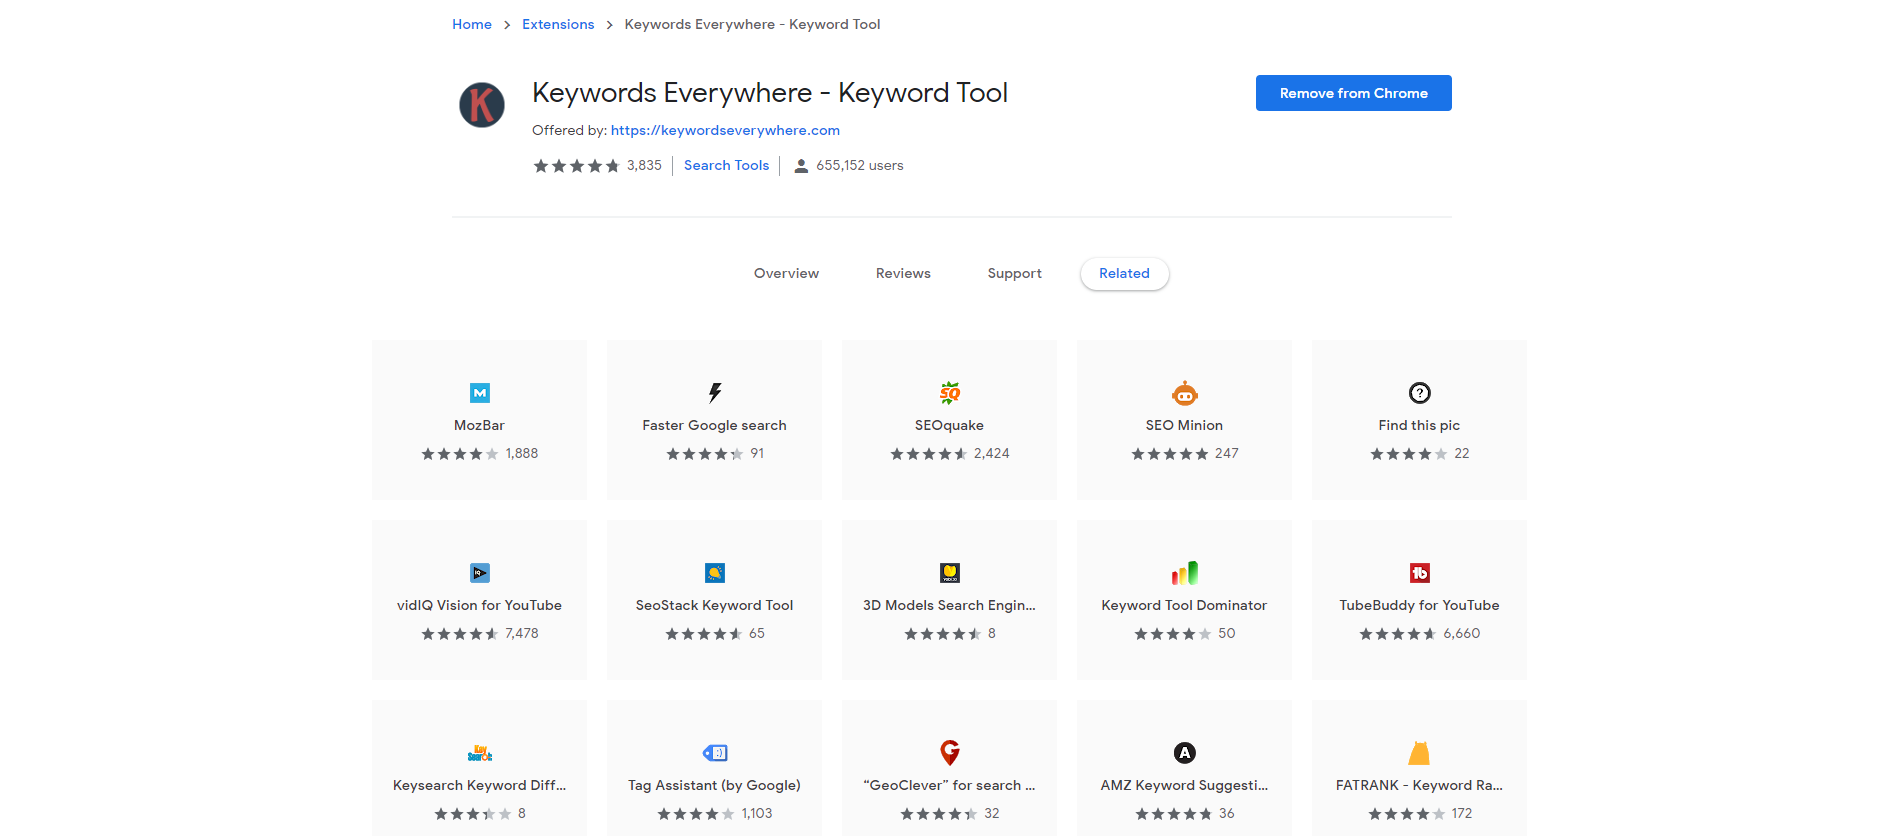Click the SEOquake rating count 2,424
The image size is (1899, 836).
click(x=992, y=453)
